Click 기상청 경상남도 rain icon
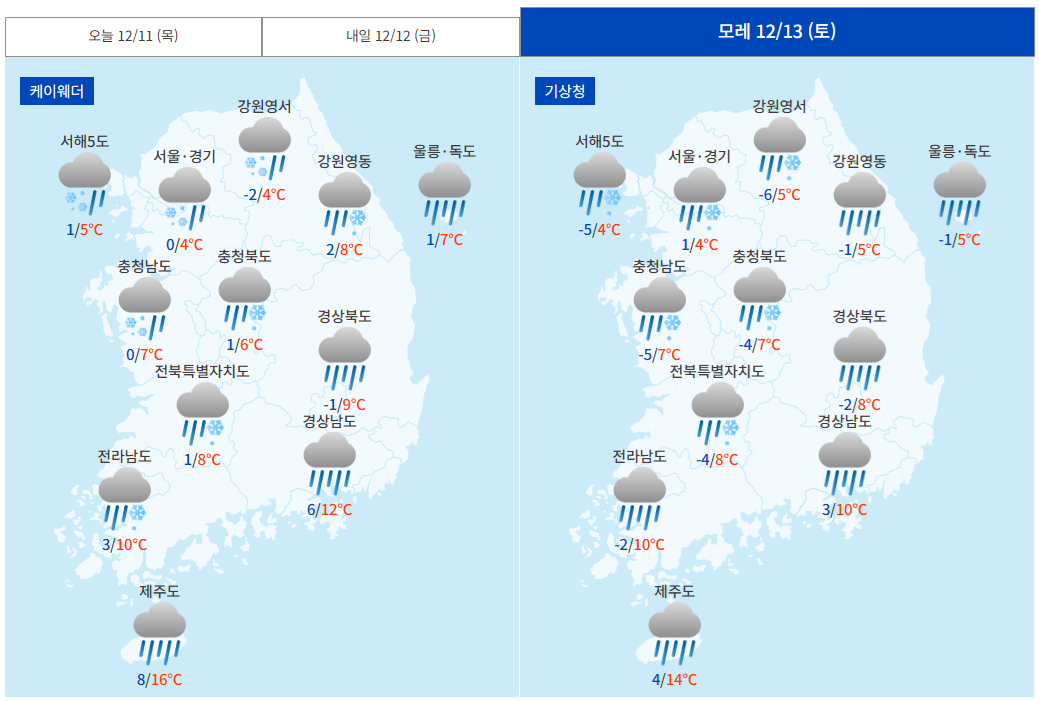 coord(845,464)
